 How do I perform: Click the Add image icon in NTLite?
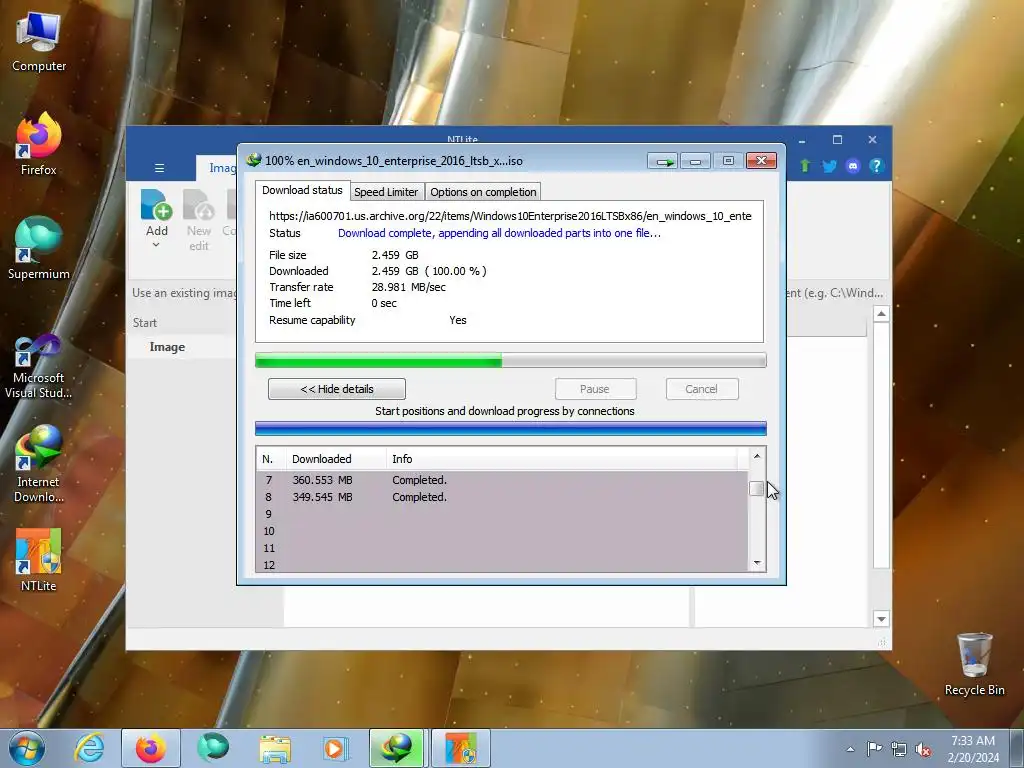pyautogui.click(x=157, y=208)
